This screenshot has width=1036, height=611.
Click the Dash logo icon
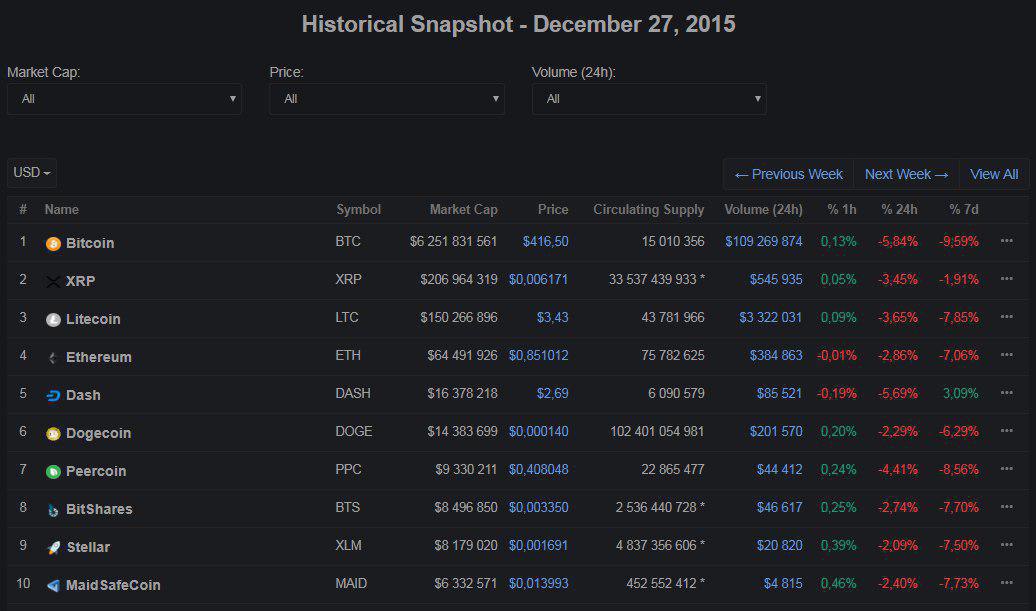pyautogui.click(x=53, y=396)
